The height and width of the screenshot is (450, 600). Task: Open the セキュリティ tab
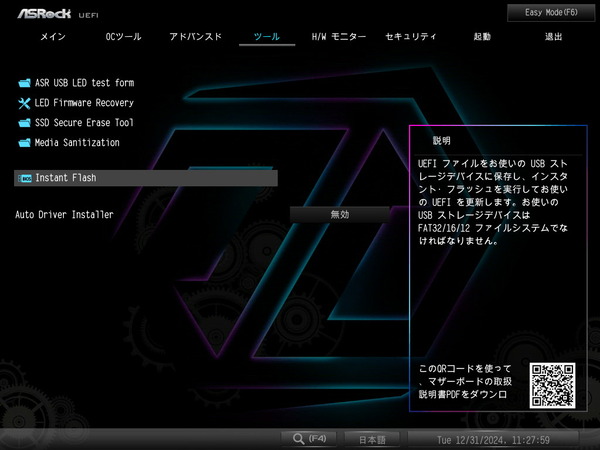click(x=411, y=37)
